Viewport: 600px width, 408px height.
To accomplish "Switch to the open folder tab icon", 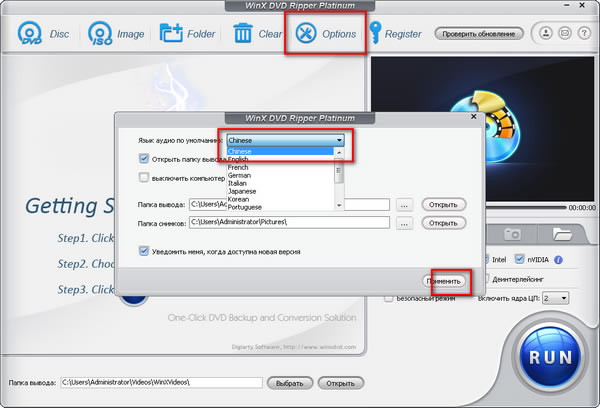I will [562, 233].
